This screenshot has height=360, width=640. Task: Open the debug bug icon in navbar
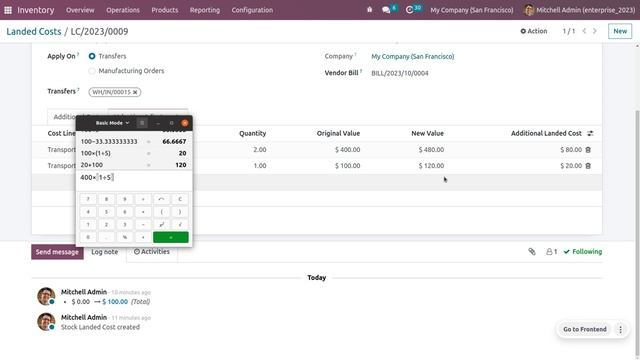click(369, 10)
